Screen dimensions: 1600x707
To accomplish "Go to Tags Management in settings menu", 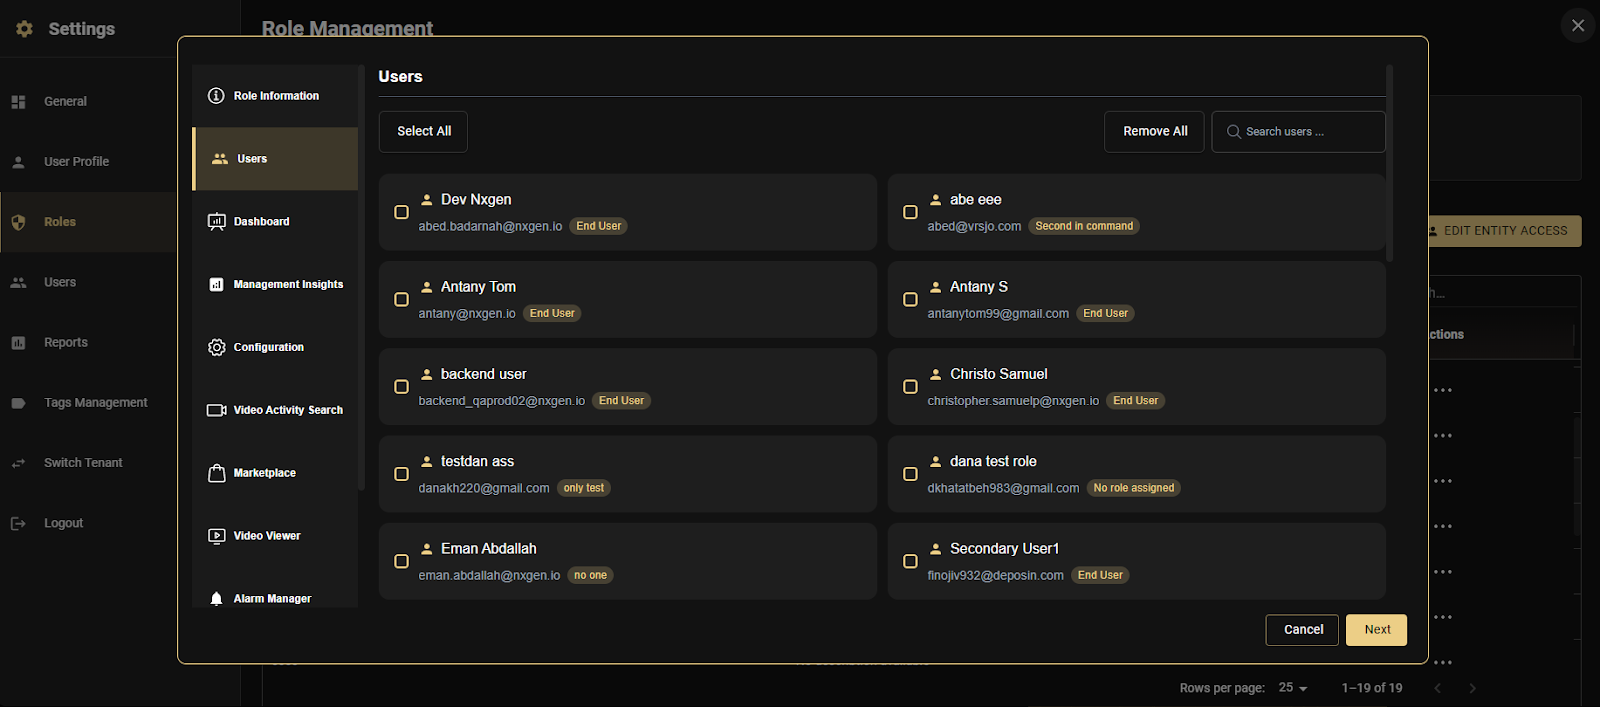I will pyautogui.click(x=95, y=403).
